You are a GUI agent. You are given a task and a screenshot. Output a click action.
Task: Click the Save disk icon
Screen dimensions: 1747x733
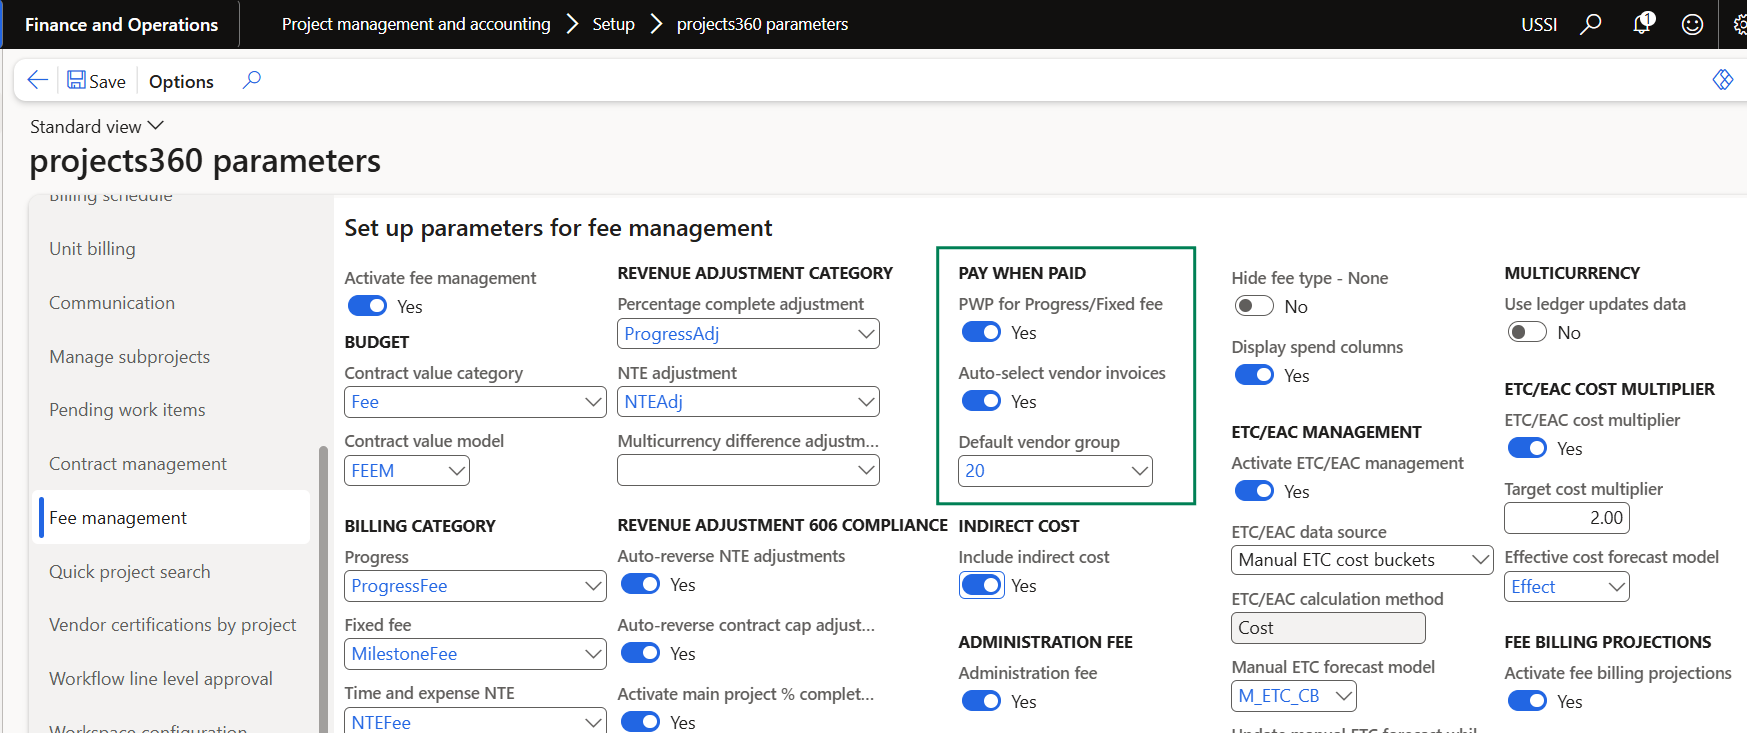(x=76, y=80)
